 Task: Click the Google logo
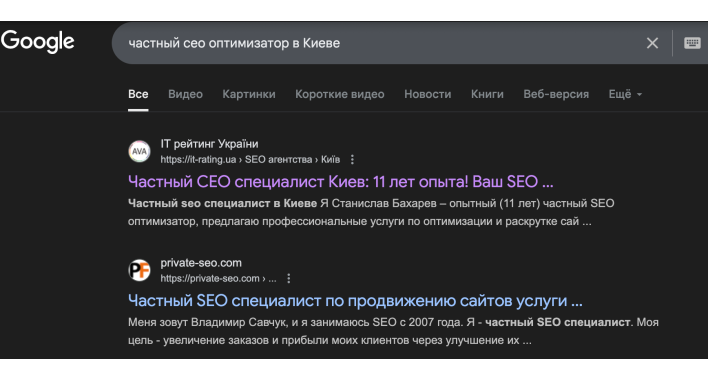coord(37,42)
